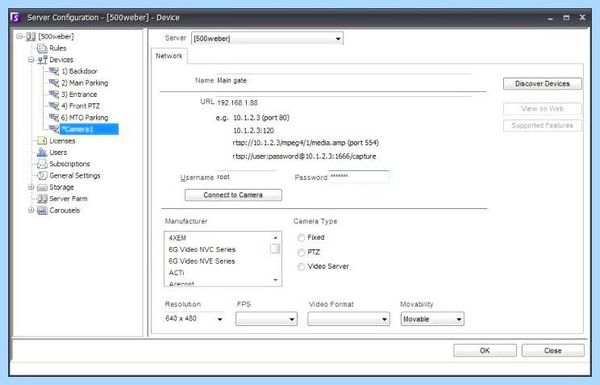Select 4XEM in Manufacturer list

pyautogui.click(x=177, y=238)
